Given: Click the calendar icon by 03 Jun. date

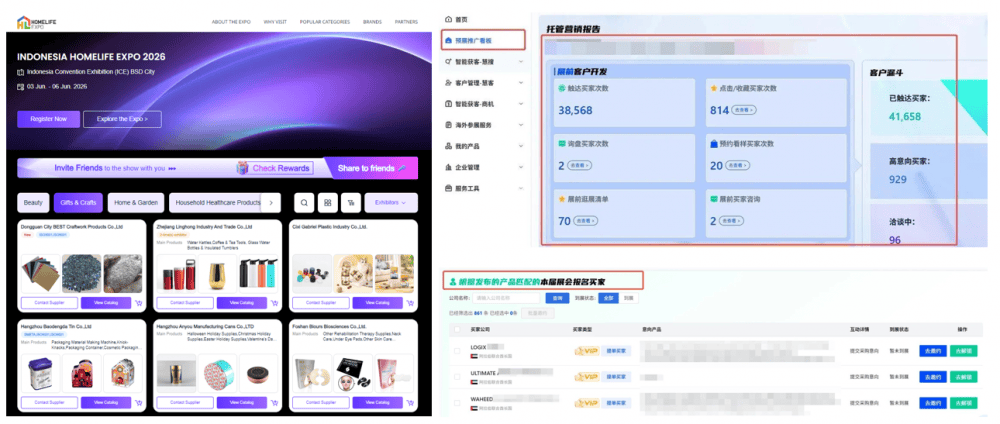Looking at the screenshot, I should pyautogui.click(x=20, y=87).
